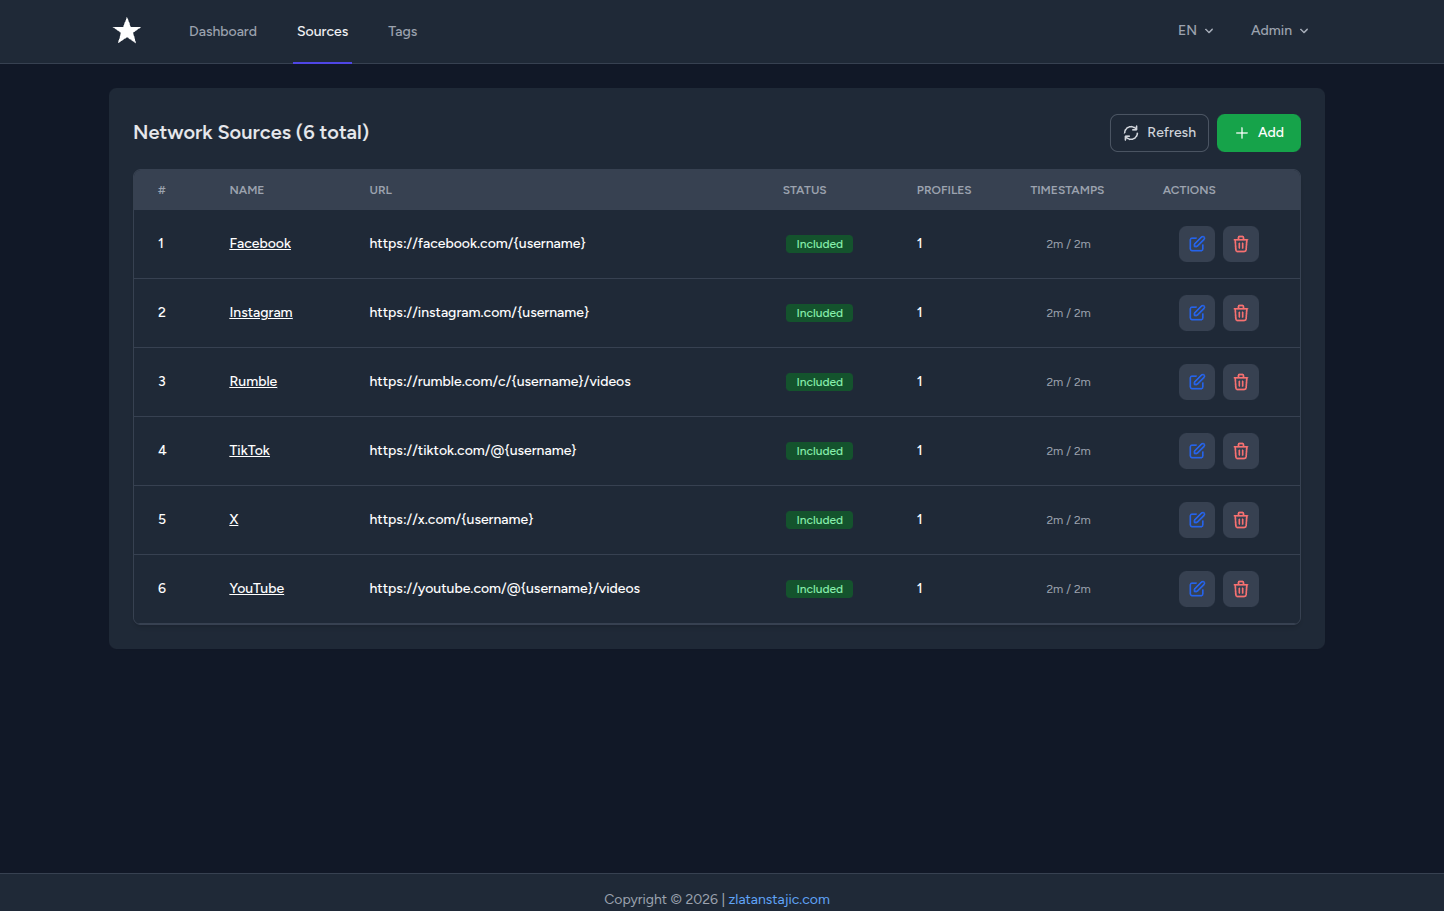Visit the zlatanstajic.com footer link
The height and width of the screenshot is (911, 1444).
(779, 898)
